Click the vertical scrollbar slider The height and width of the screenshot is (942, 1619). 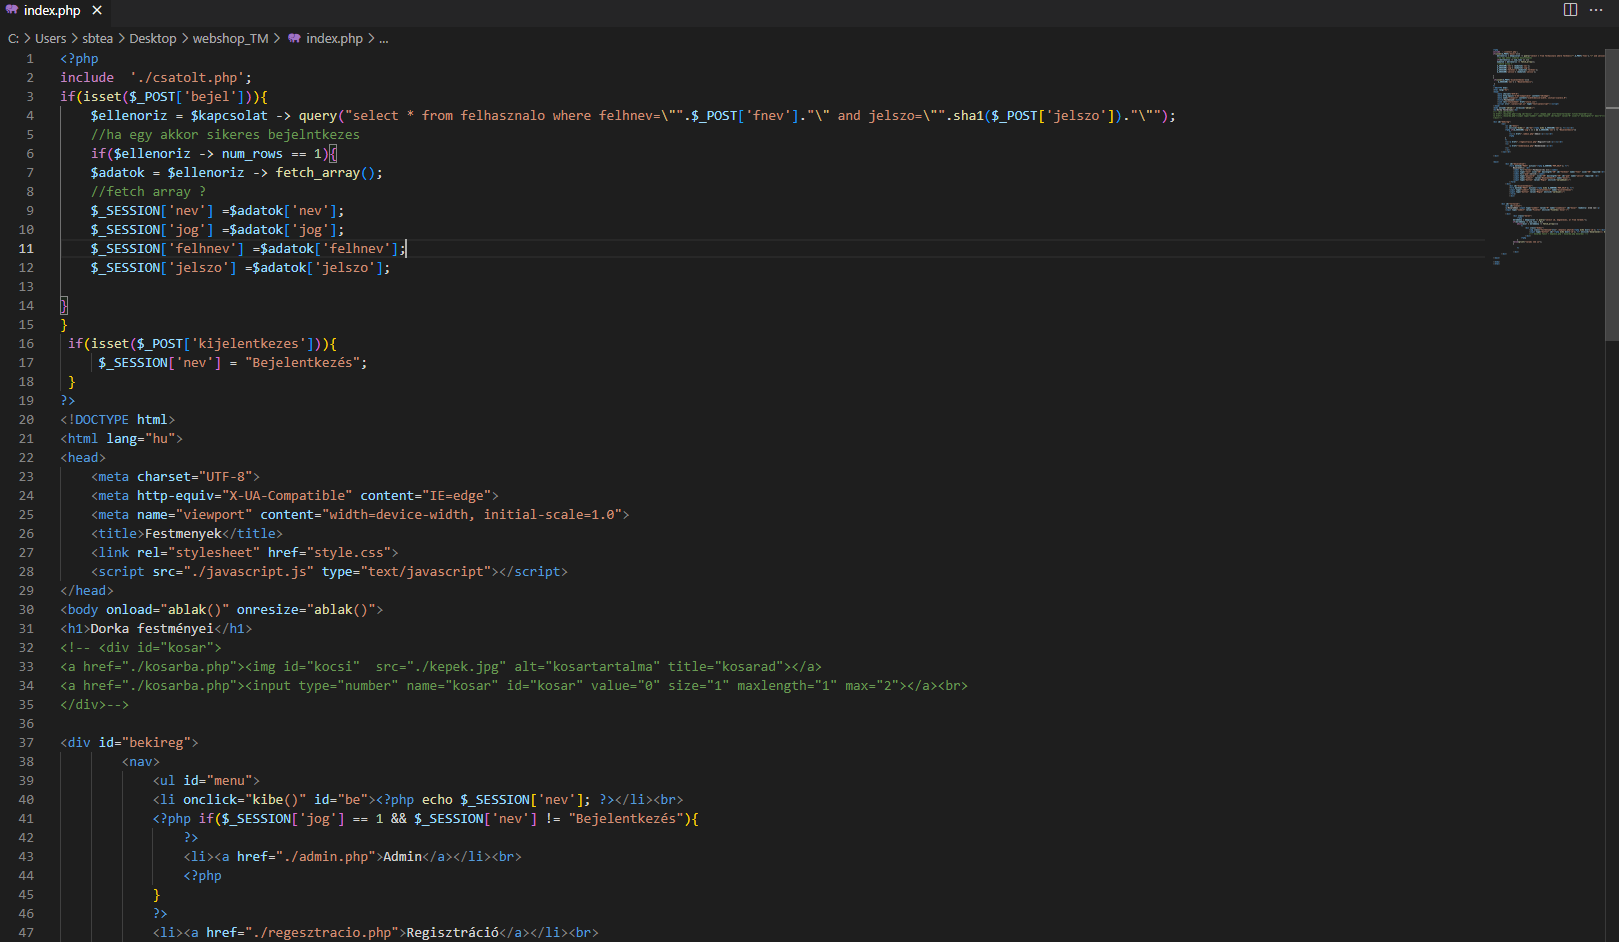point(1612,195)
